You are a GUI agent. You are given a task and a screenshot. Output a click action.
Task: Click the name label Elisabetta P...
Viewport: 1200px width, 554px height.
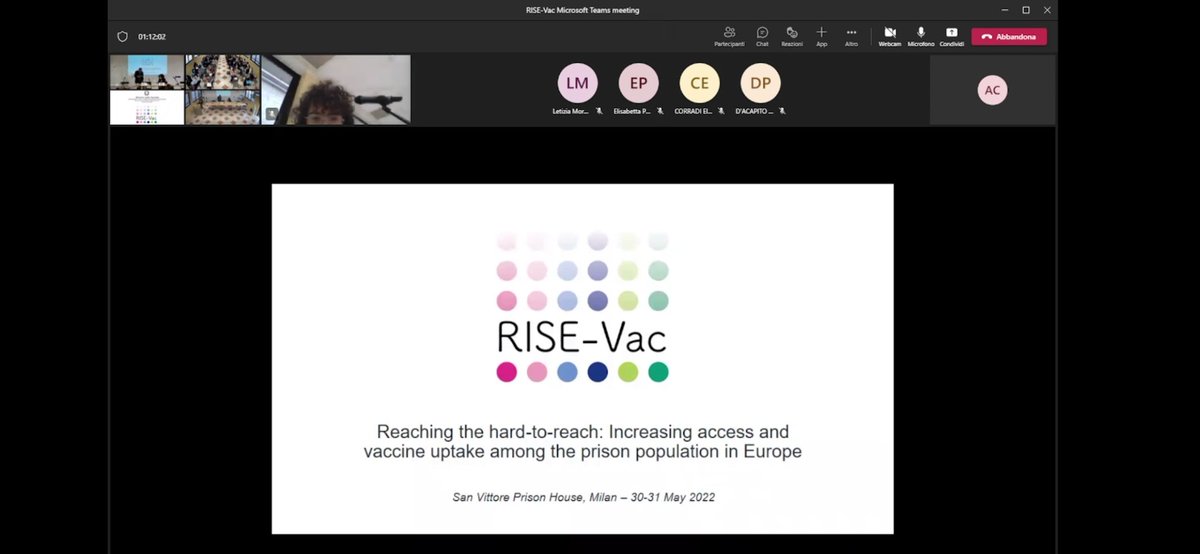pyautogui.click(x=633, y=111)
